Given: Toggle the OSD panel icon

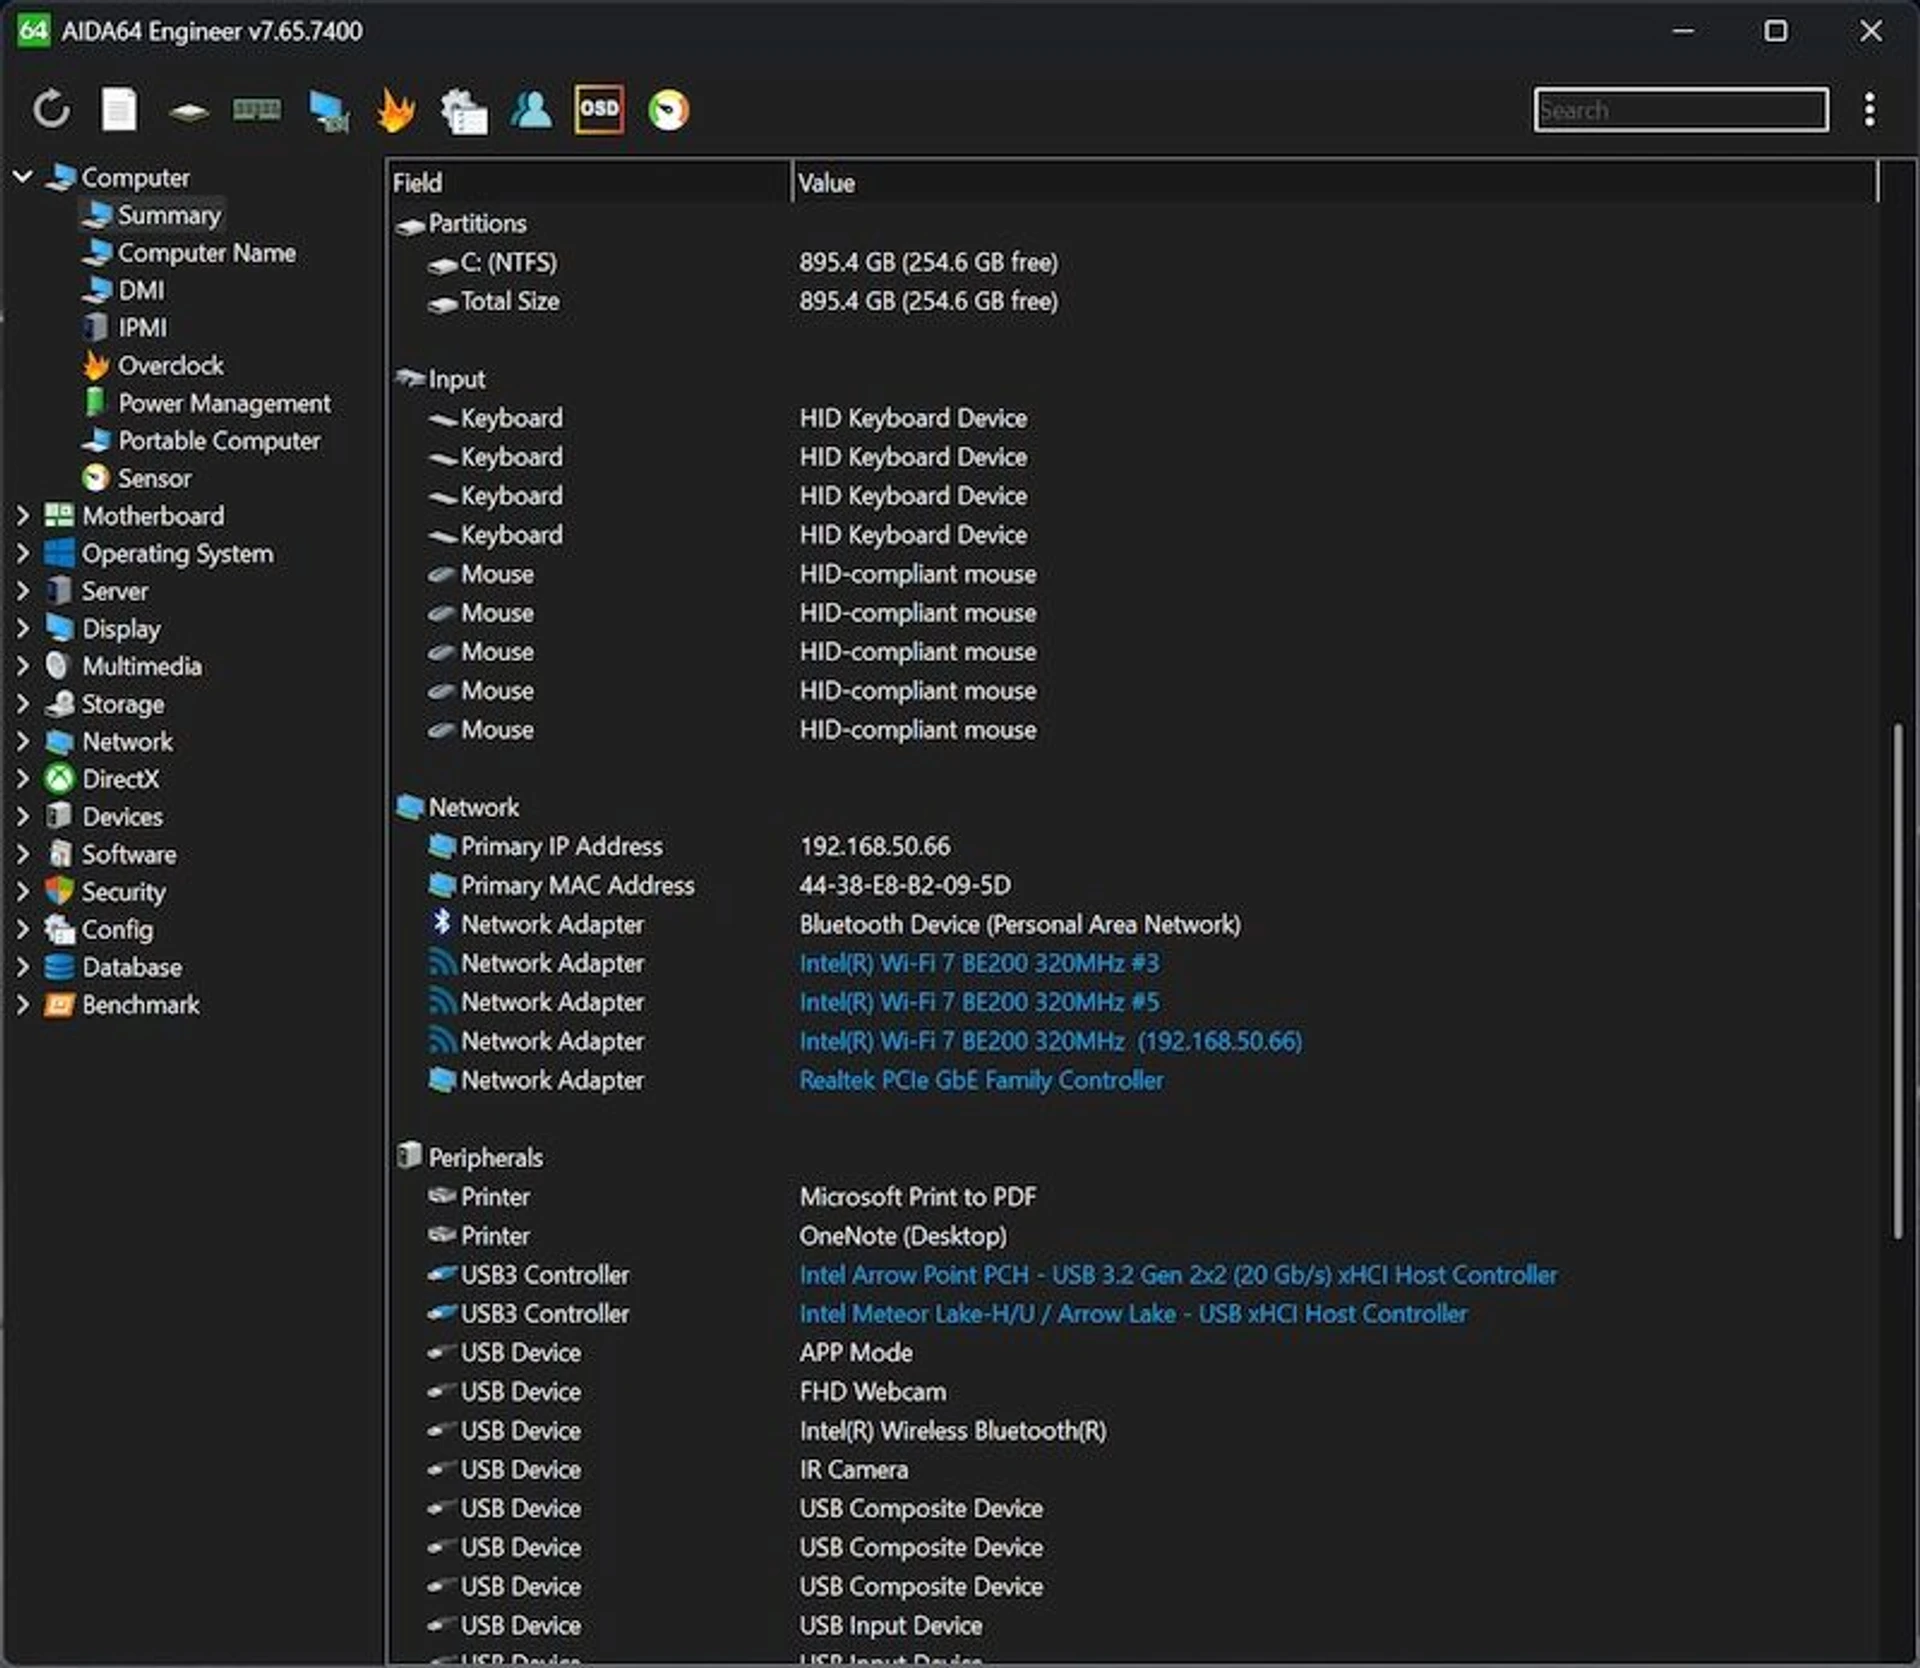Looking at the screenshot, I should [x=599, y=109].
